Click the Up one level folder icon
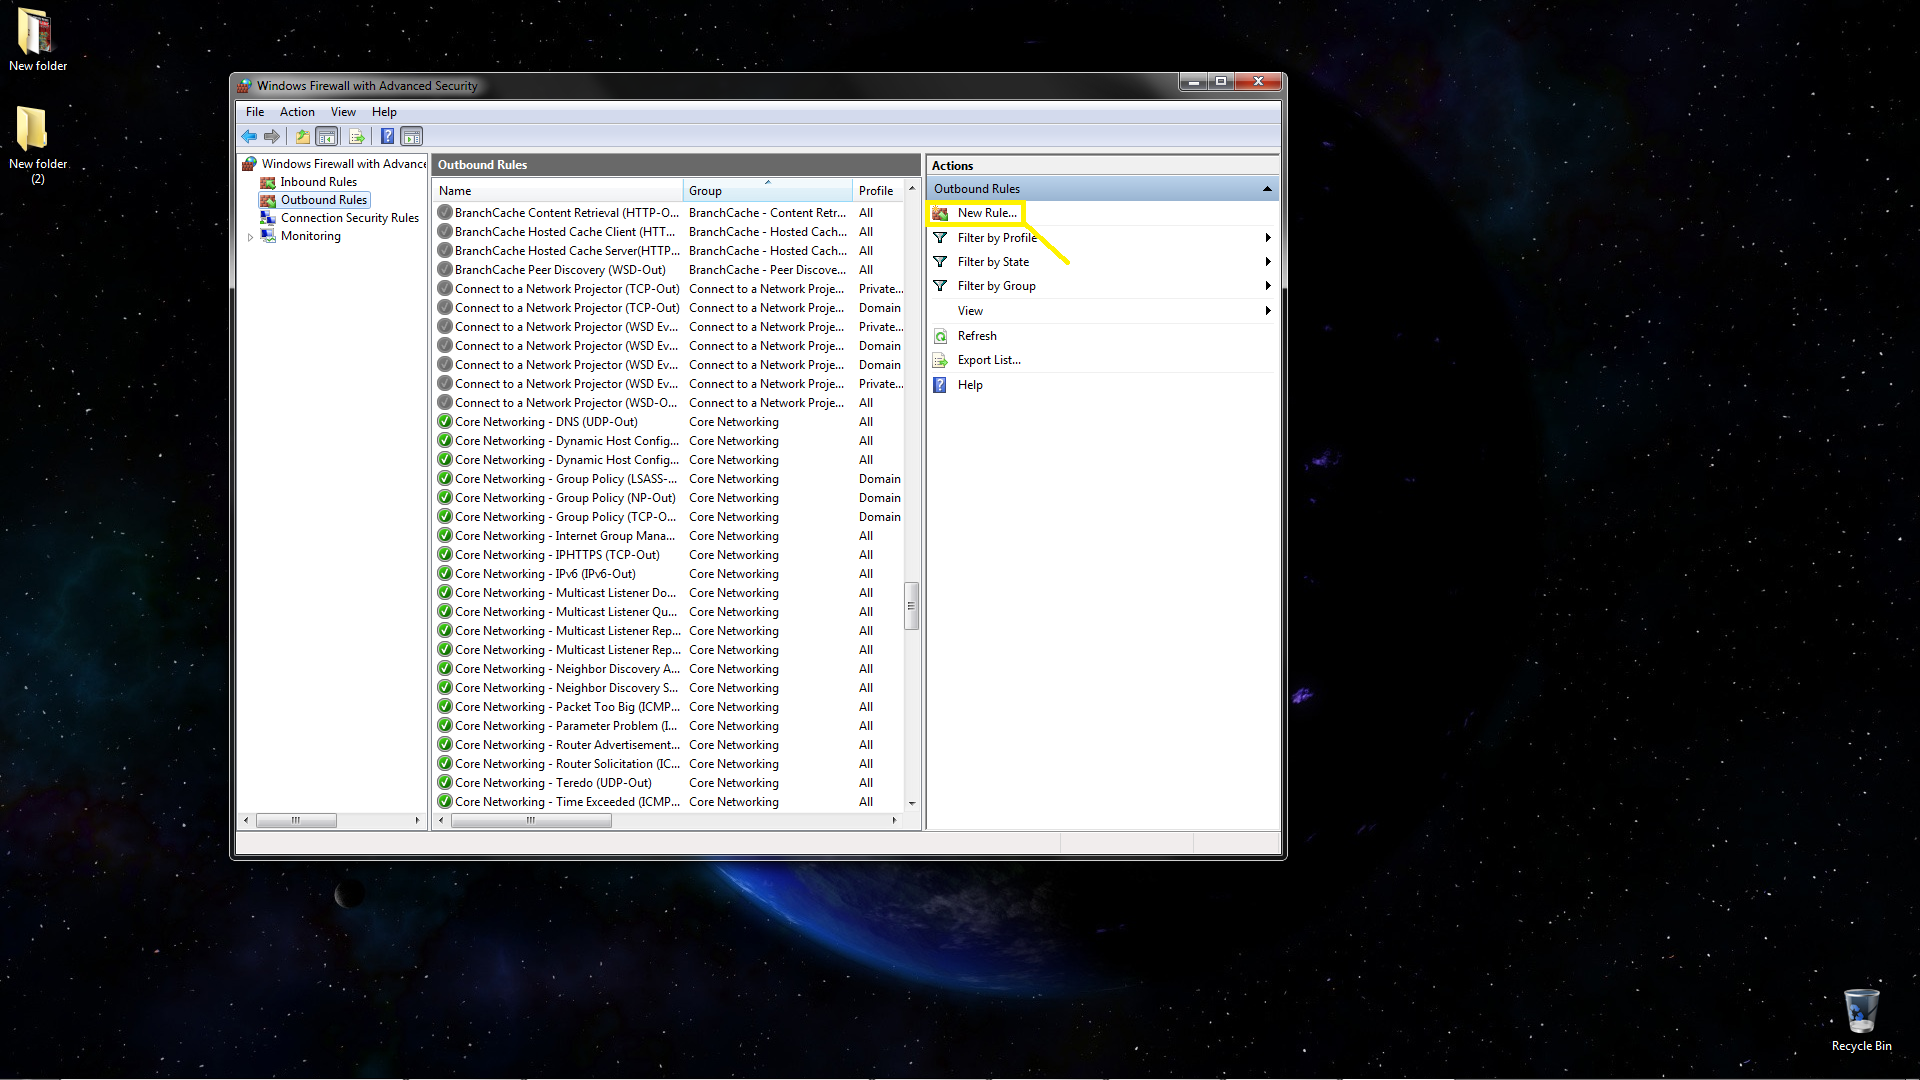1920x1080 pixels. coord(302,137)
